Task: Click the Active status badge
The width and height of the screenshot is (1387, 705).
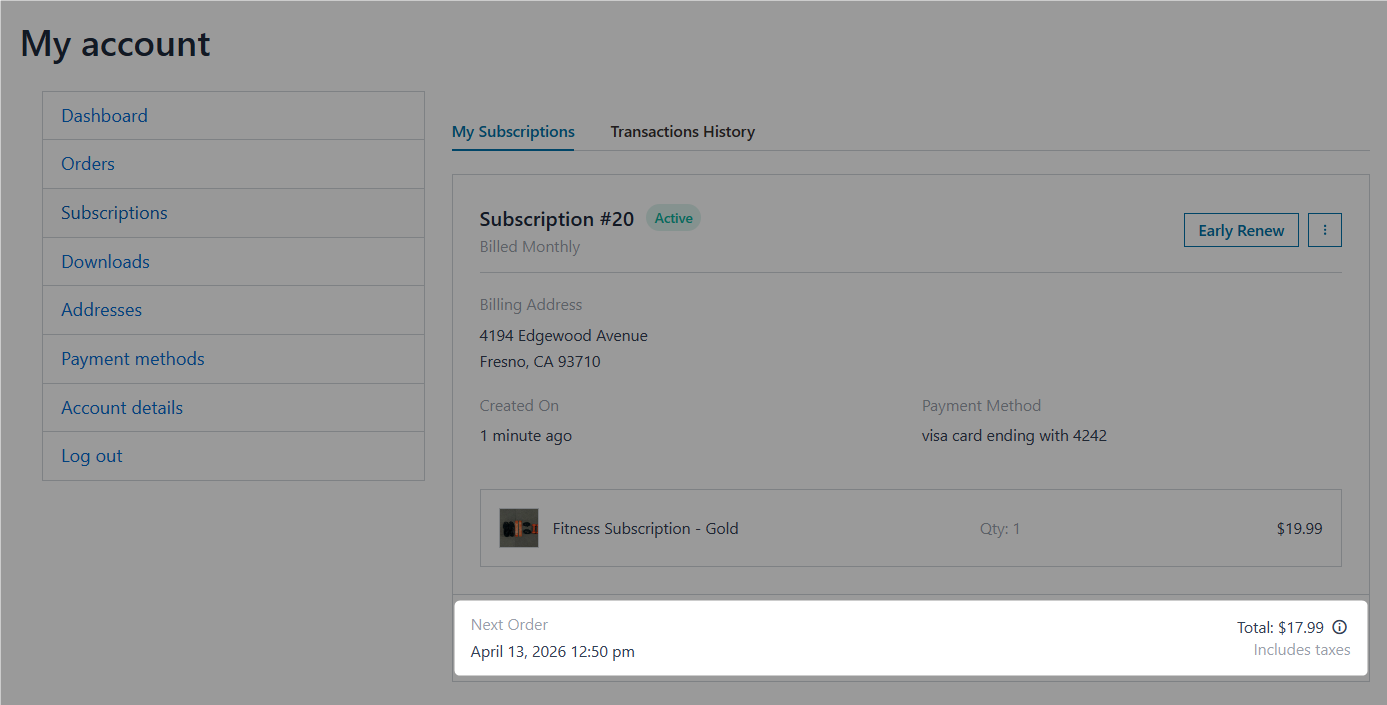Action: pyautogui.click(x=672, y=217)
